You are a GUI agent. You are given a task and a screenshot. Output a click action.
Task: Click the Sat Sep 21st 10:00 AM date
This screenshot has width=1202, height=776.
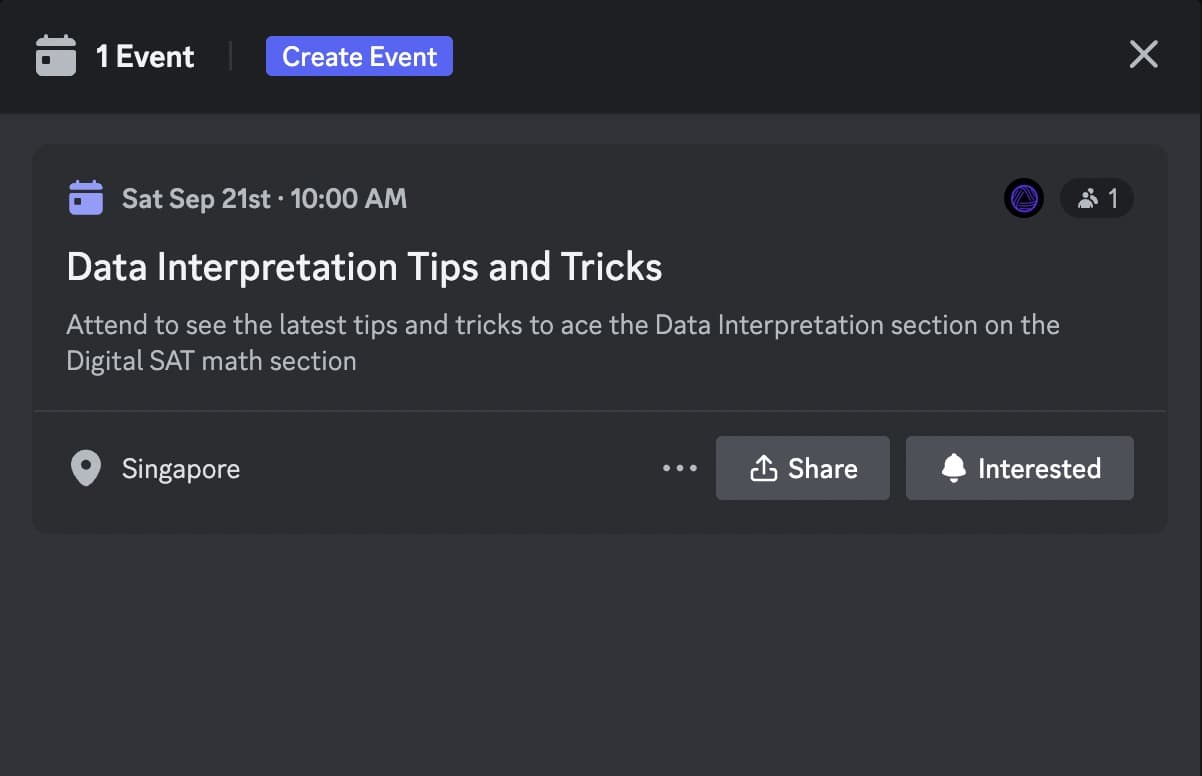[264, 199]
